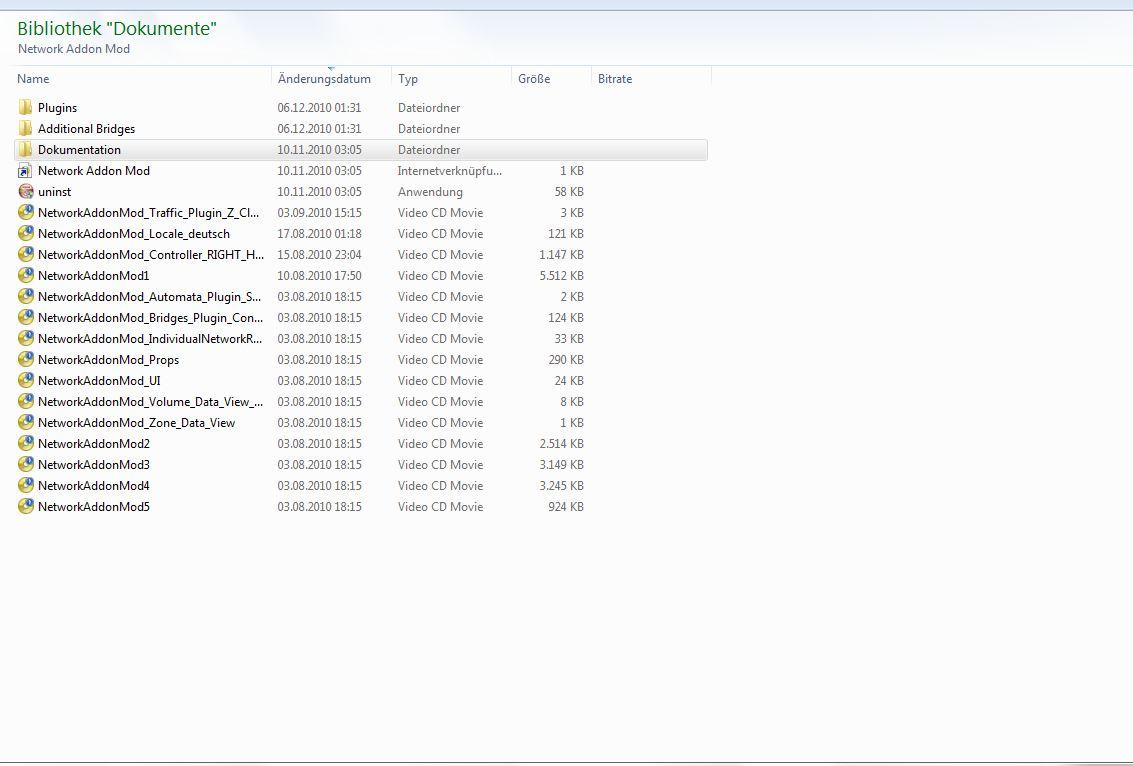Sort by Änderungsdatum column header
1133x766 pixels.
[x=324, y=79]
